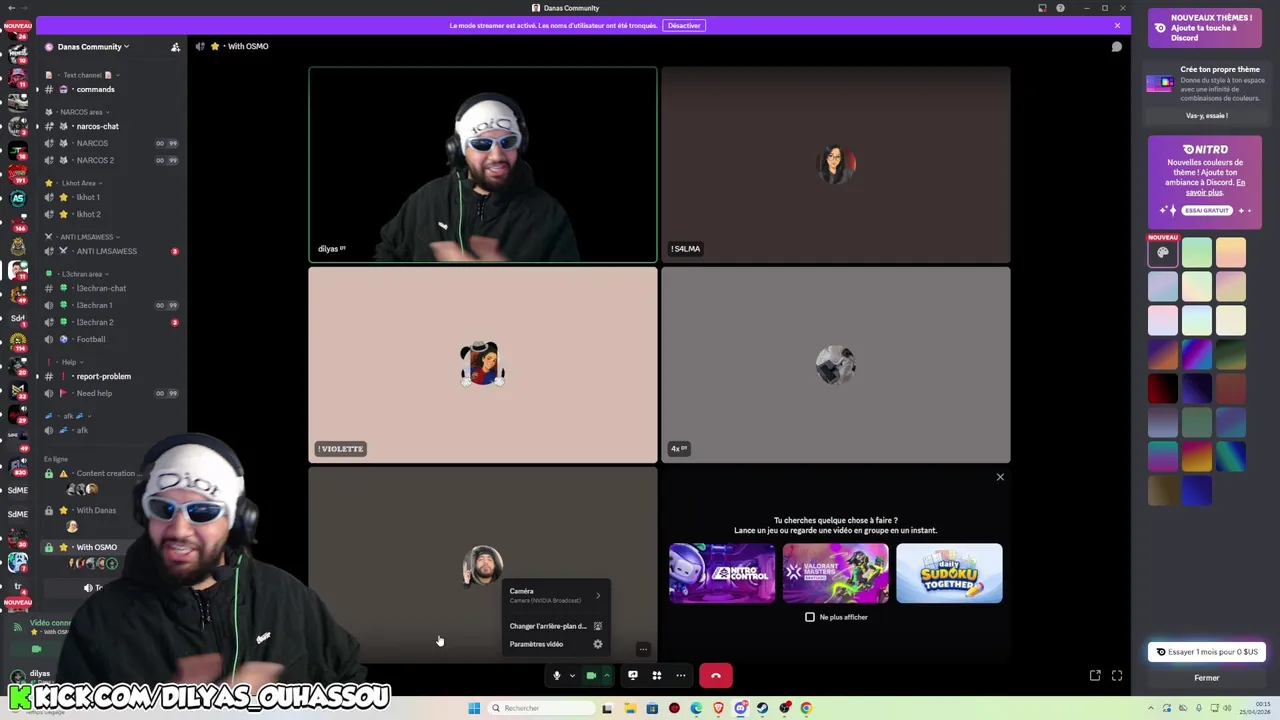Click Essayer 1 mois pour 0 $US
The image size is (1280, 720).
point(1207,652)
